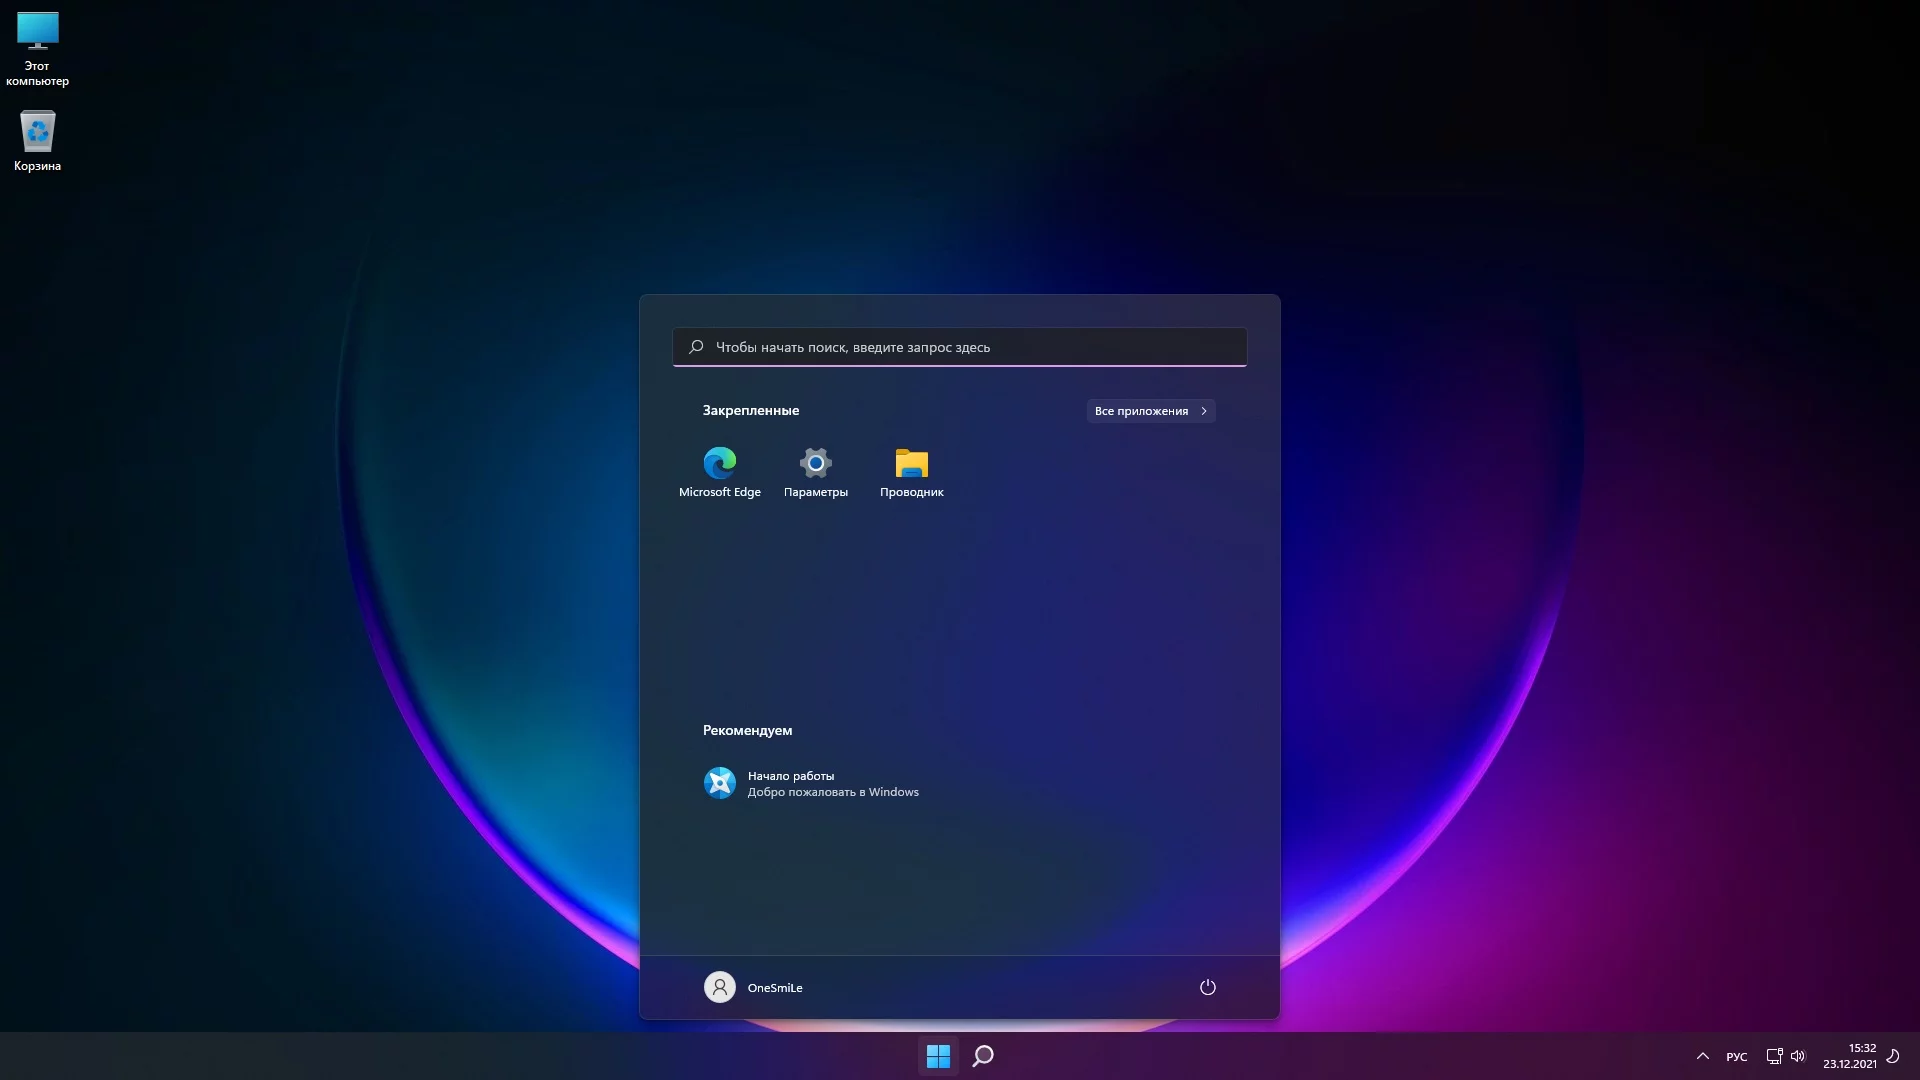Click the magnifier icon inside search box
Viewport: 1920px width, 1080px height.
point(696,347)
